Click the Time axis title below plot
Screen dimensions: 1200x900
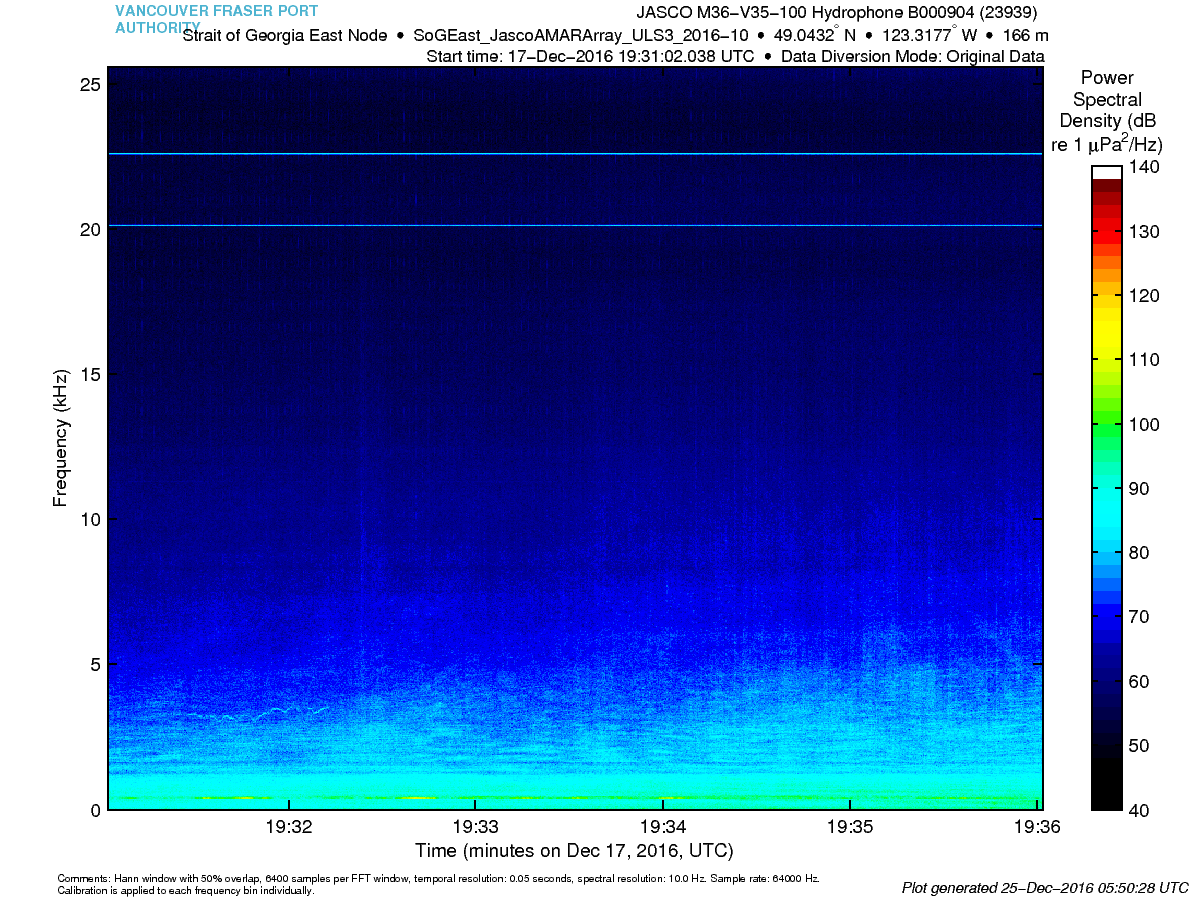coord(574,851)
